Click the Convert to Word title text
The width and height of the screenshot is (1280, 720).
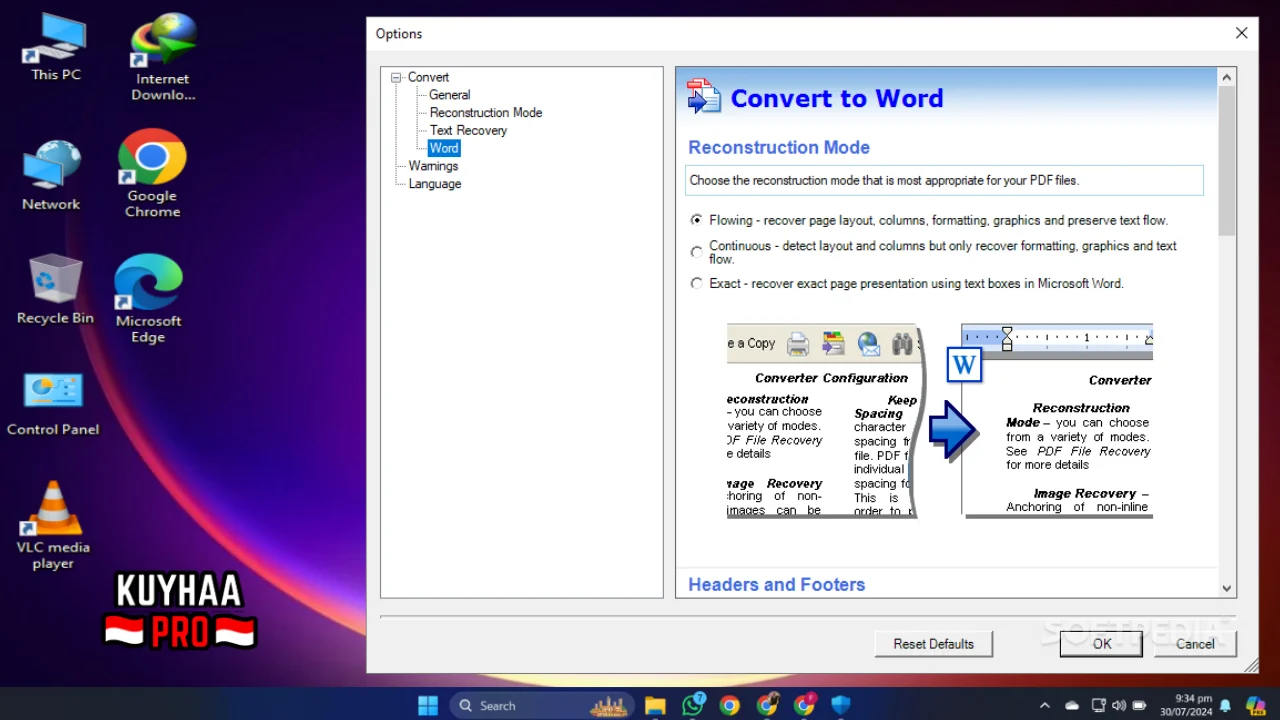click(837, 98)
